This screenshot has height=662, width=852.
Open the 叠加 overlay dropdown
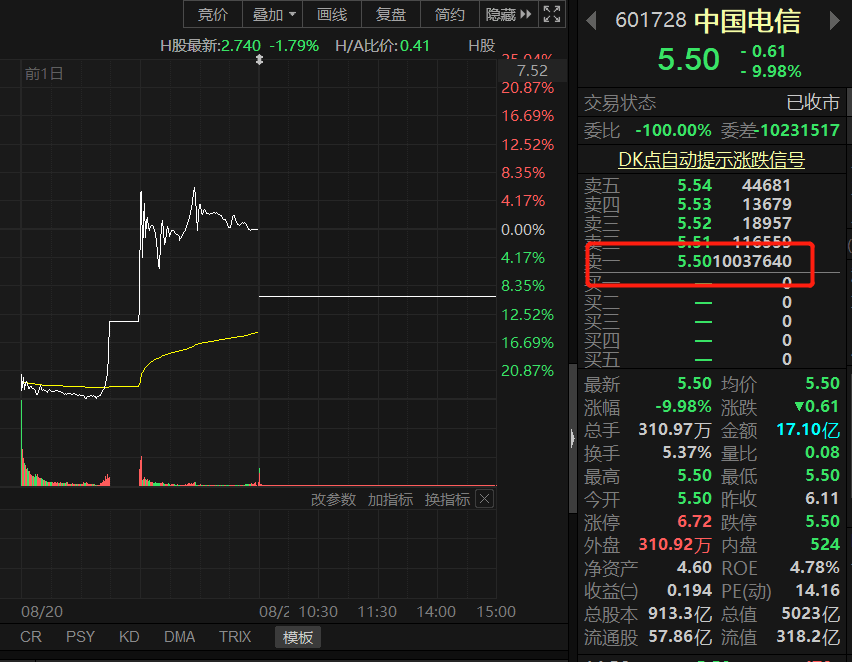click(275, 14)
